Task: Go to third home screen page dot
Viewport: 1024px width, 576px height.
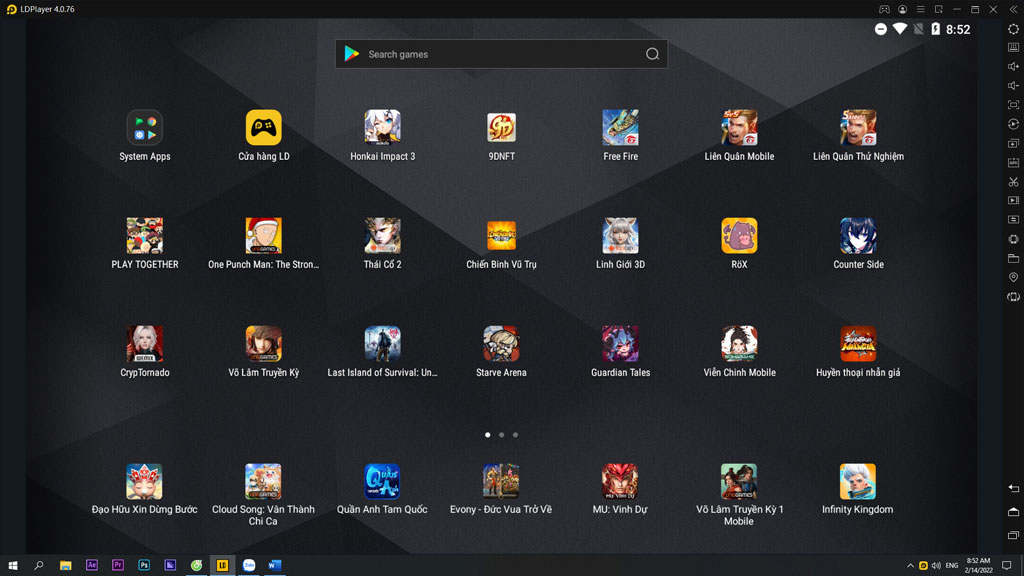Action: point(515,435)
